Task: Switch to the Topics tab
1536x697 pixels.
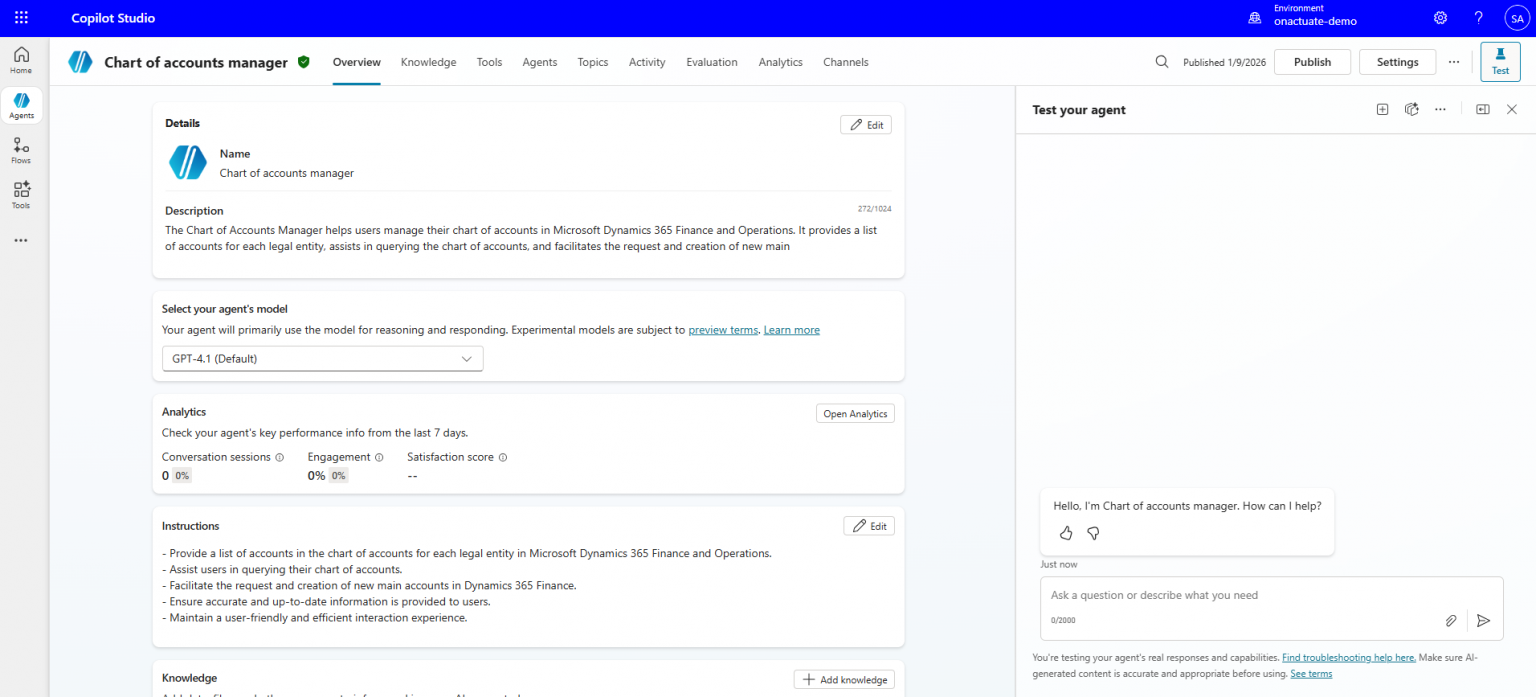Action: coord(593,62)
